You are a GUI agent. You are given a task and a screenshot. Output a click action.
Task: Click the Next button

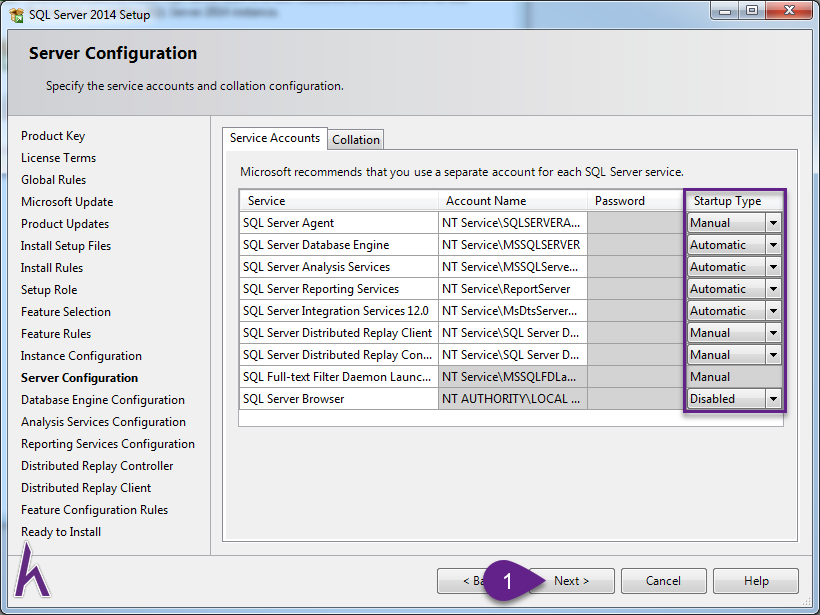coord(572,580)
